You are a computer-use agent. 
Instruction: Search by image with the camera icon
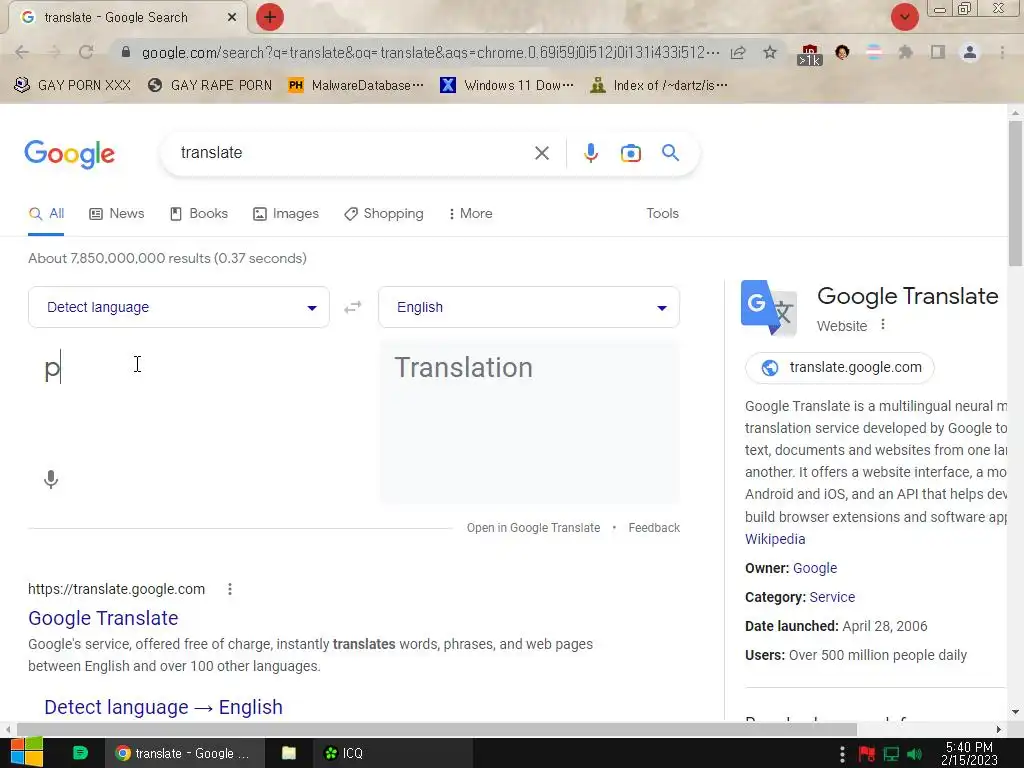tap(630, 153)
